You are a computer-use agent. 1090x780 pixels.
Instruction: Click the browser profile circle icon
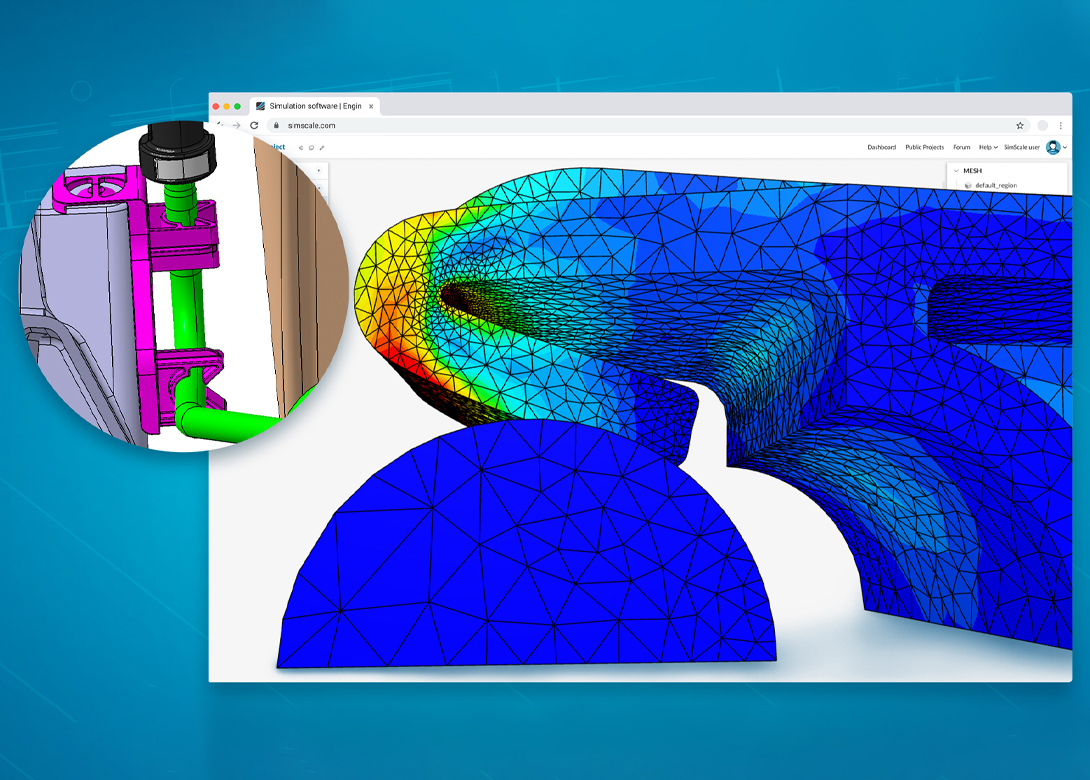click(1042, 125)
